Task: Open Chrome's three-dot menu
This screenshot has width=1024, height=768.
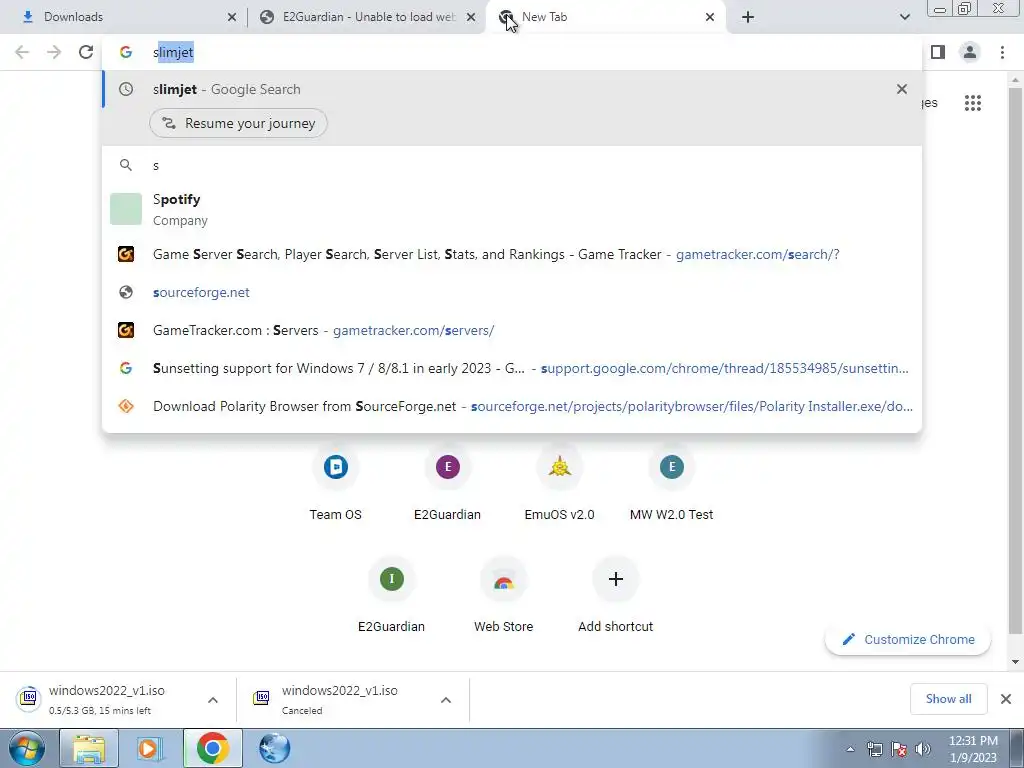Action: pyautogui.click(x=1002, y=52)
